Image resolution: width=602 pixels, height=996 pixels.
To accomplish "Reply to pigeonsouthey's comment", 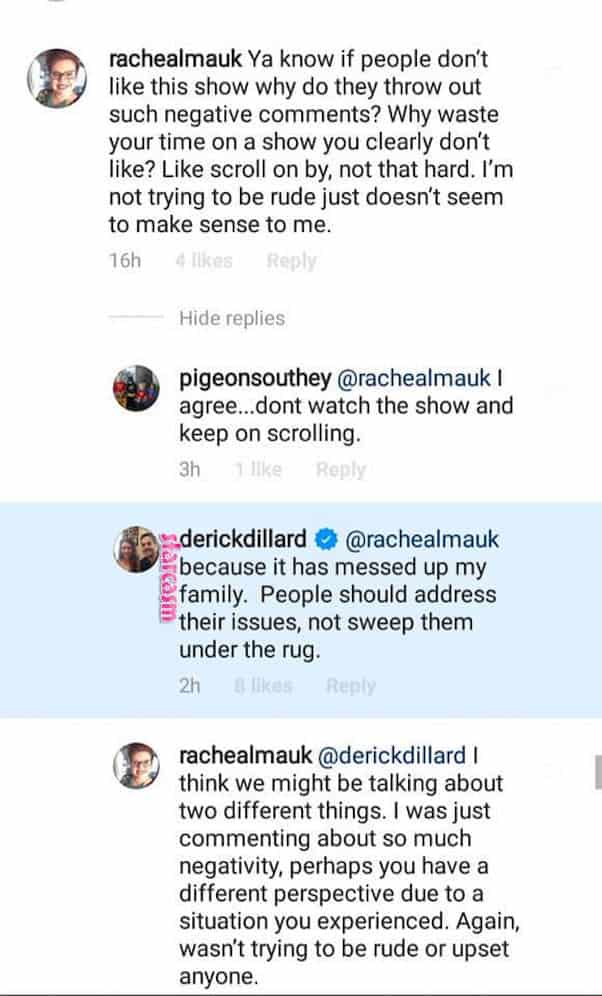I will coord(340,469).
